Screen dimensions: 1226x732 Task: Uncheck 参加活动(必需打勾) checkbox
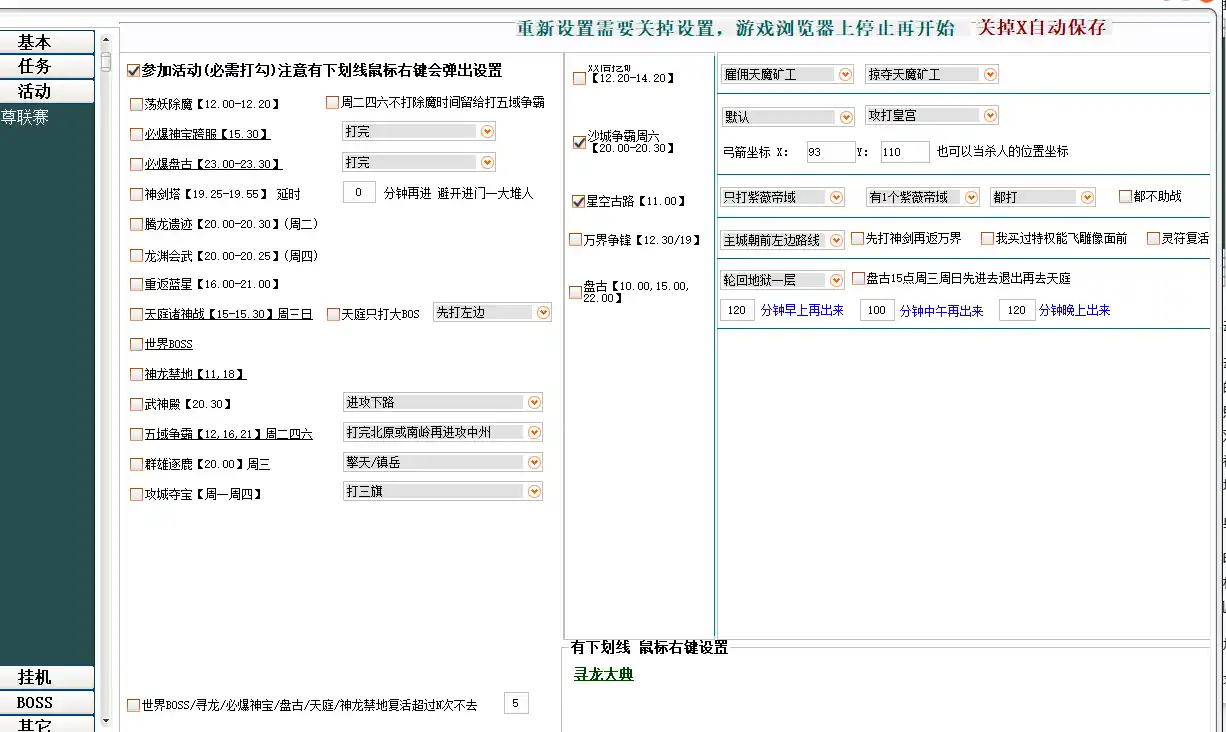(x=134, y=71)
